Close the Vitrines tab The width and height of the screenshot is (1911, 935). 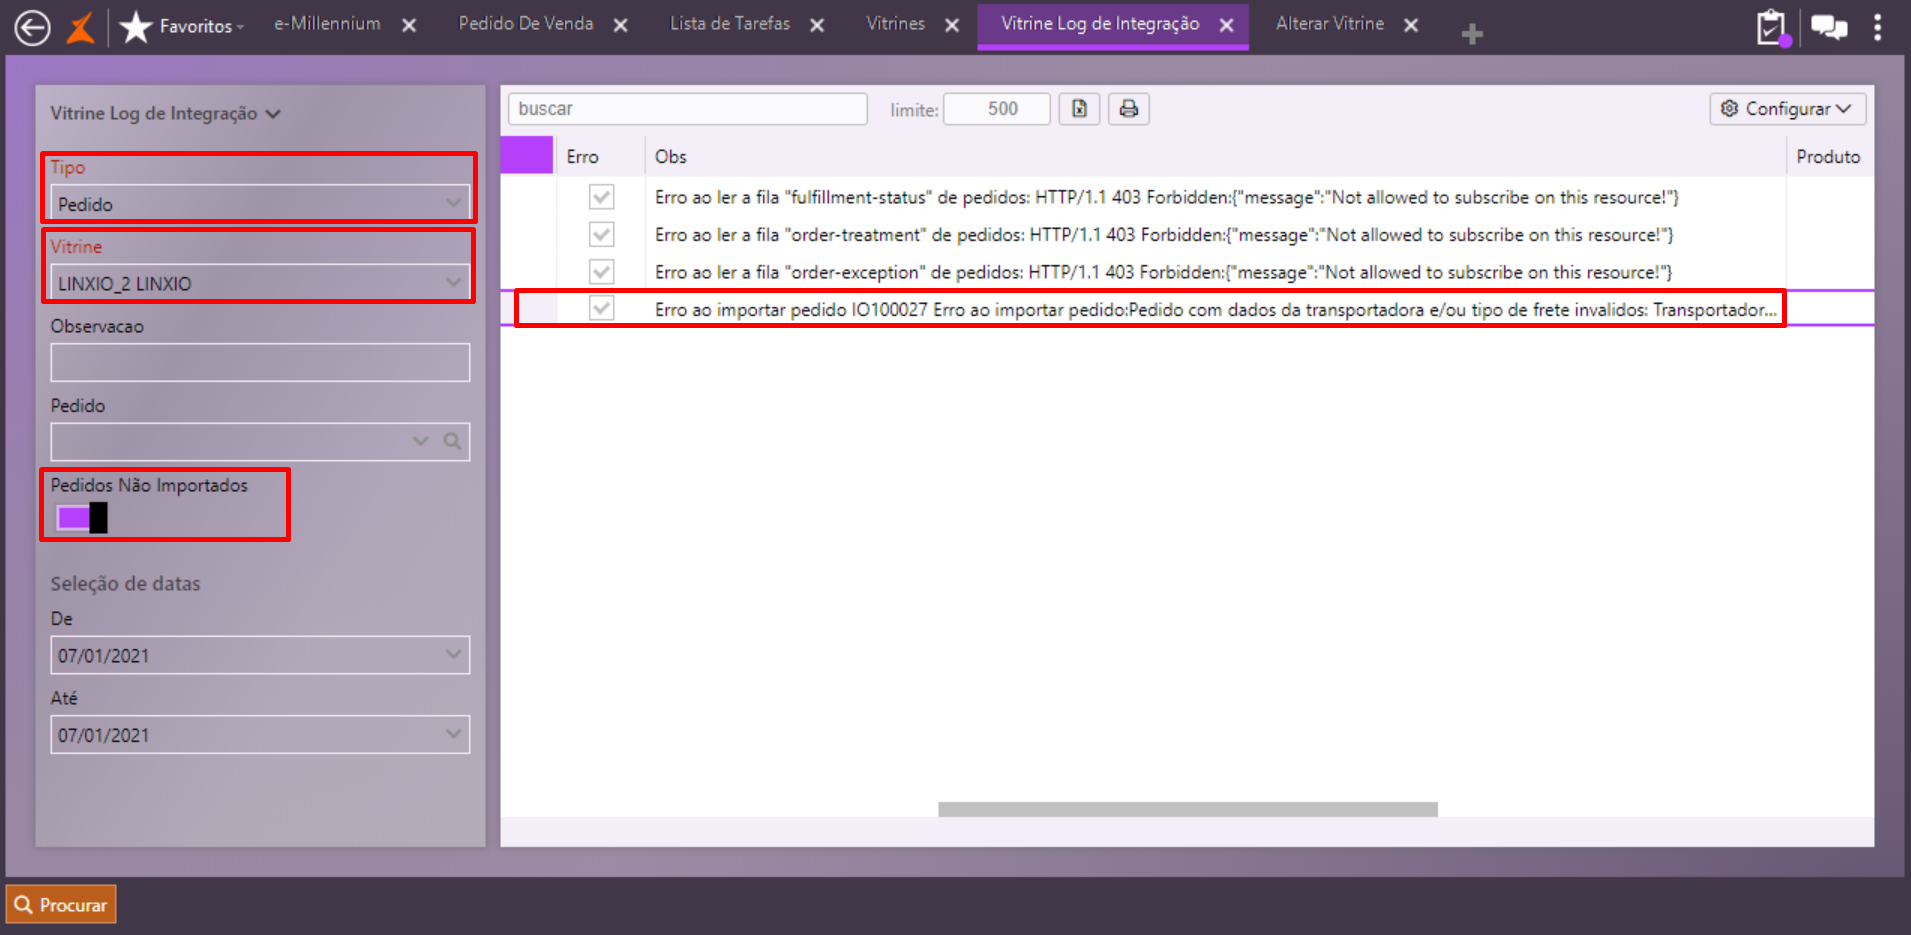point(953,25)
